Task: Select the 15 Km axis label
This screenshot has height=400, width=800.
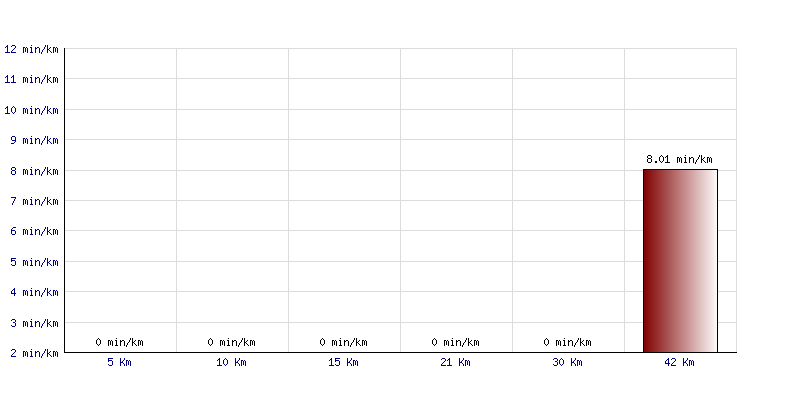Action: click(343, 363)
